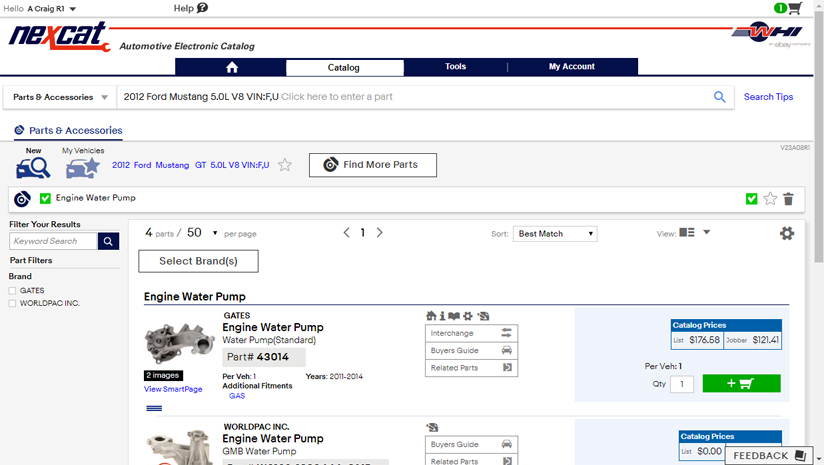This screenshot has width=824, height=465.
Task: Click the search magnifier in part search bar
Action: tap(719, 97)
